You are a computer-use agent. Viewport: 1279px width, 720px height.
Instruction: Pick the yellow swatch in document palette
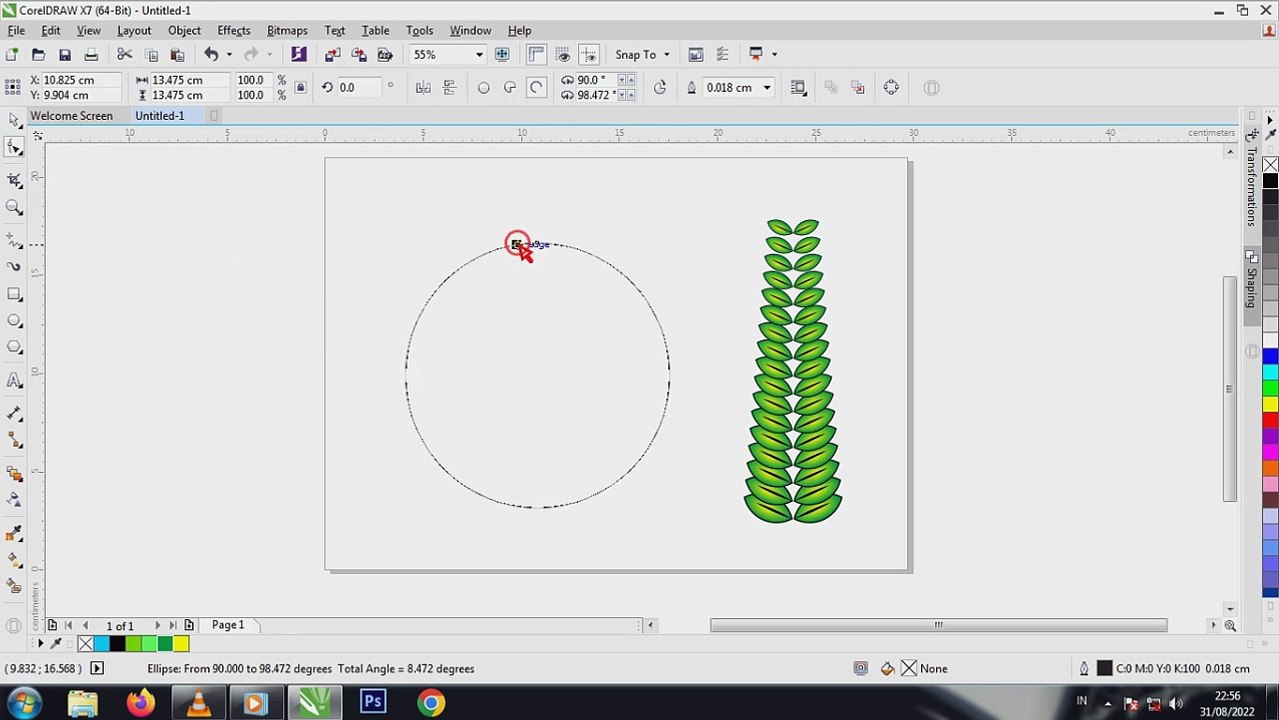(x=181, y=644)
